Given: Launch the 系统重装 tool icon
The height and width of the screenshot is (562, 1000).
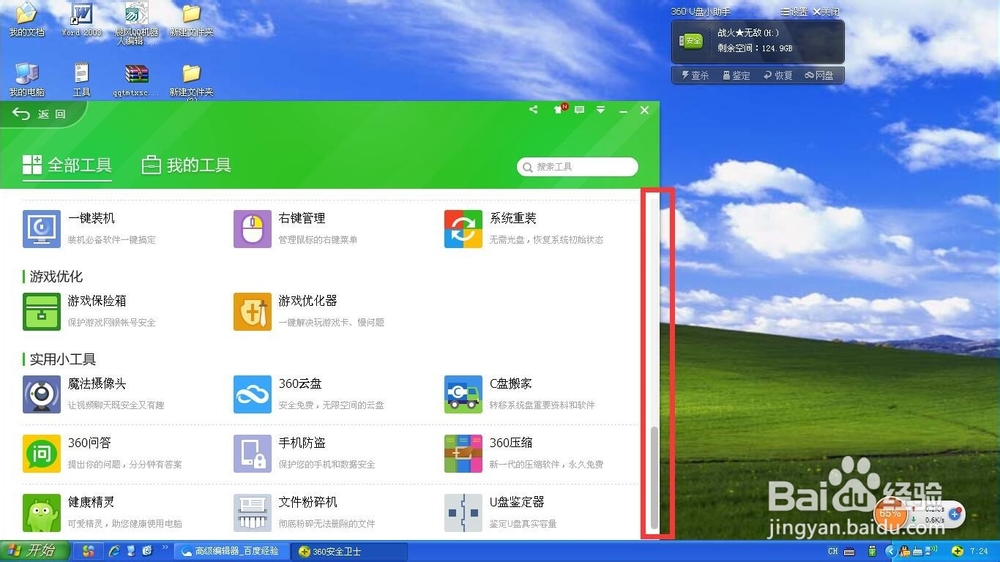Looking at the screenshot, I should point(463,229).
